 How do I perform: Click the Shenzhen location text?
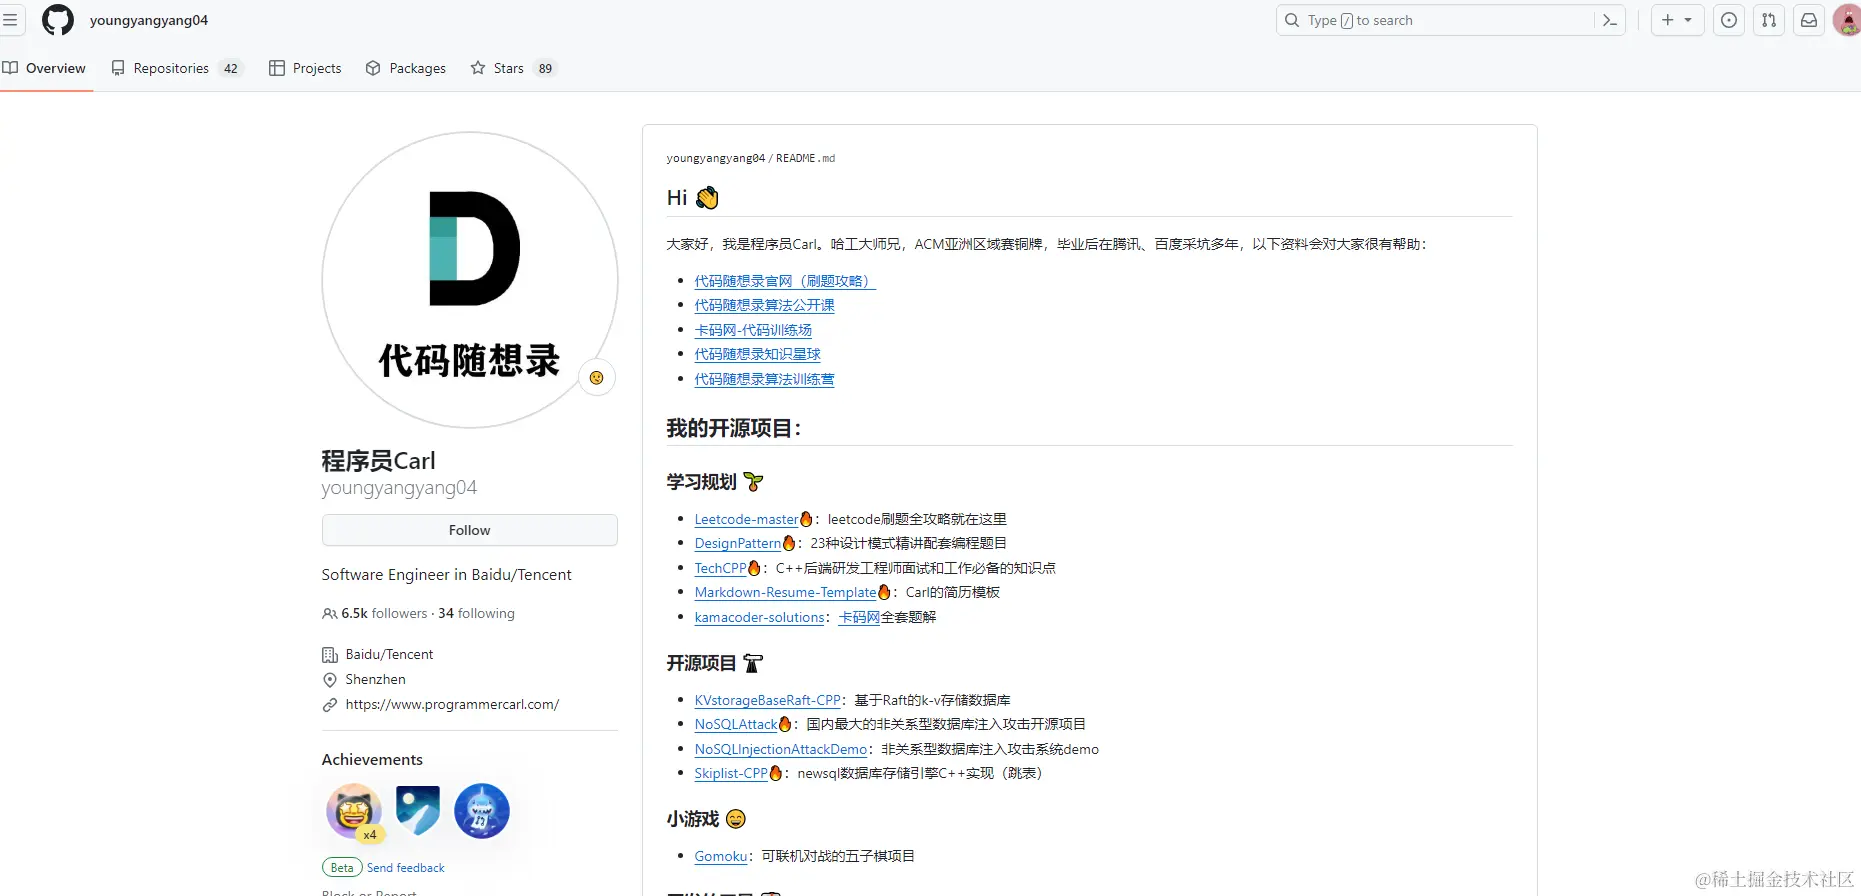click(375, 679)
